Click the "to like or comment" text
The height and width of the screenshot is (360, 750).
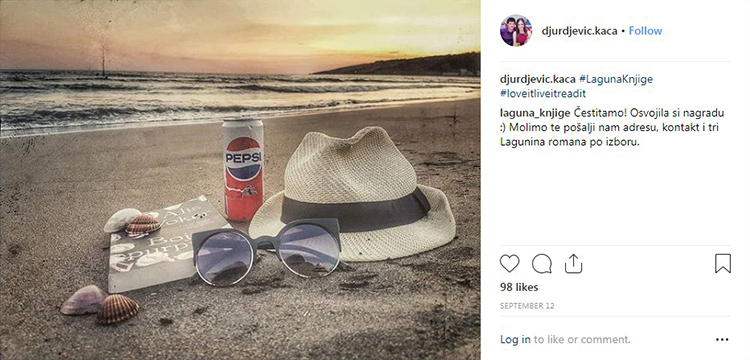[x=582, y=339]
